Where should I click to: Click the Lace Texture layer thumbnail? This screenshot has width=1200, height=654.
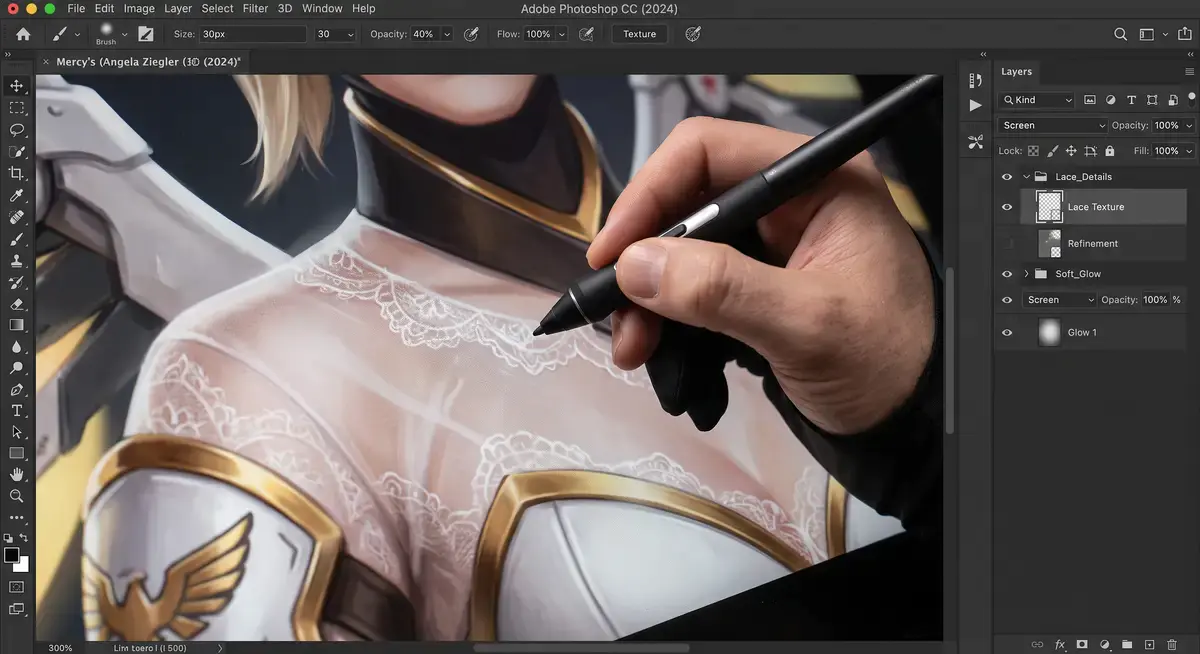click(x=1049, y=207)
